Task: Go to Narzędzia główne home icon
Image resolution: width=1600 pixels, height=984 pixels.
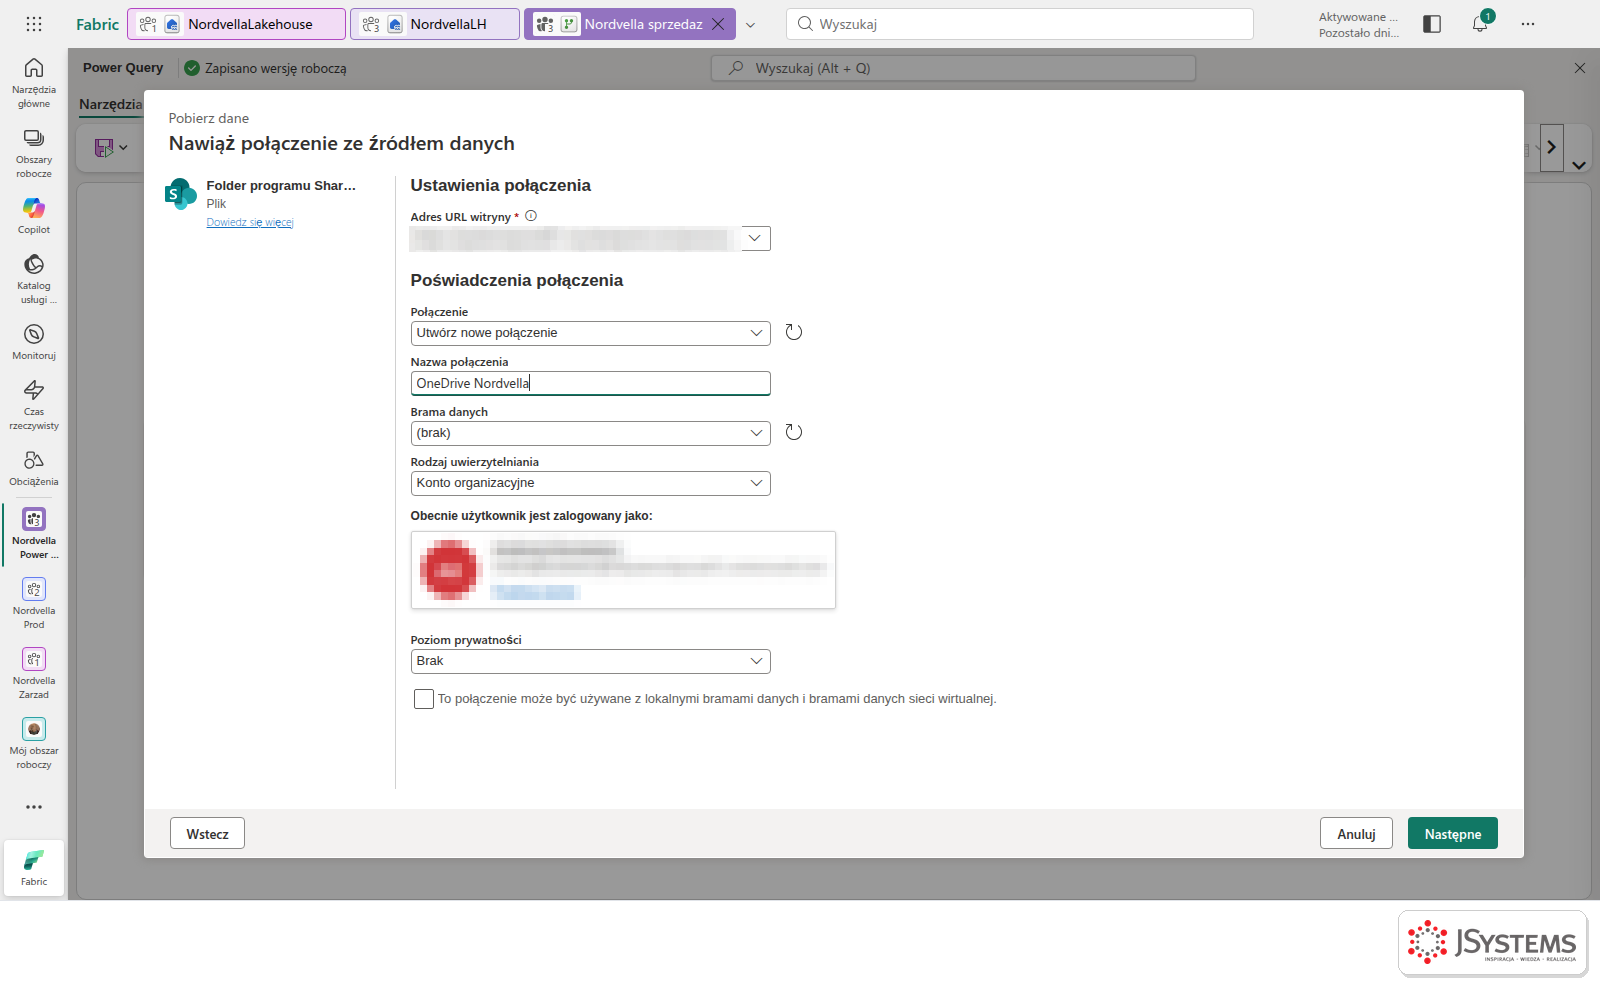Action: [34, 82]
